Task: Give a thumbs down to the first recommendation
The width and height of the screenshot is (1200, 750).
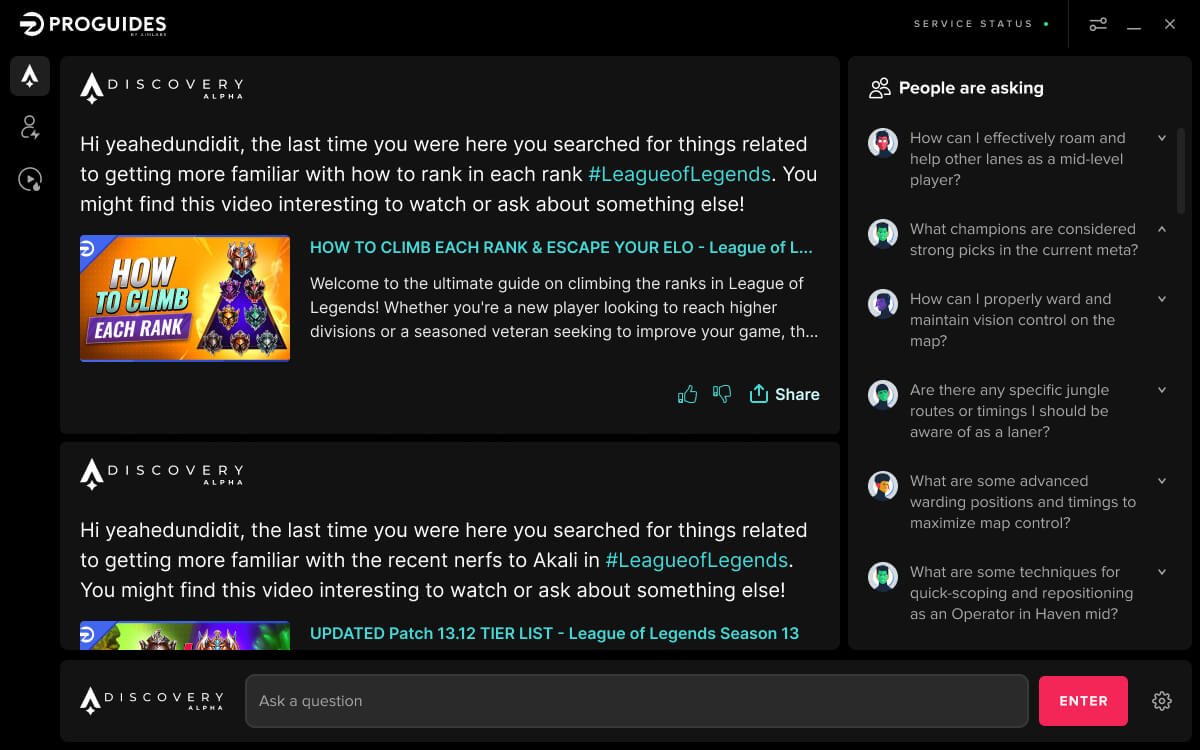Action: coord(721,394)
